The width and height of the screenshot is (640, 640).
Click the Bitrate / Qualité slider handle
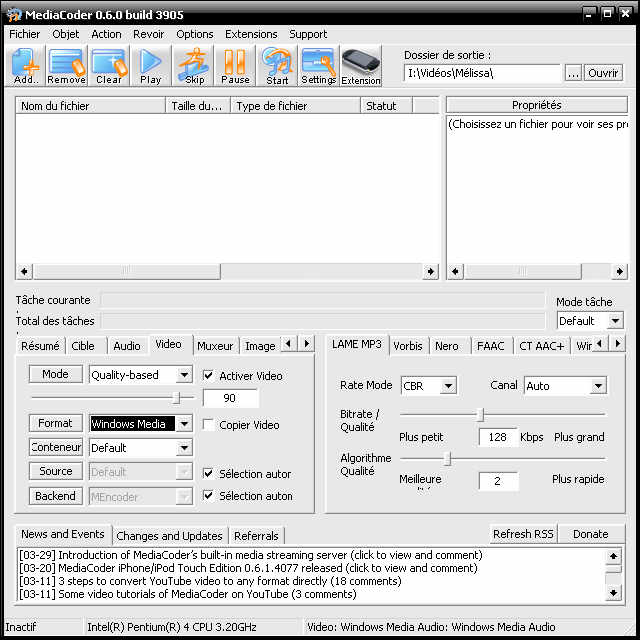point(481,414)
